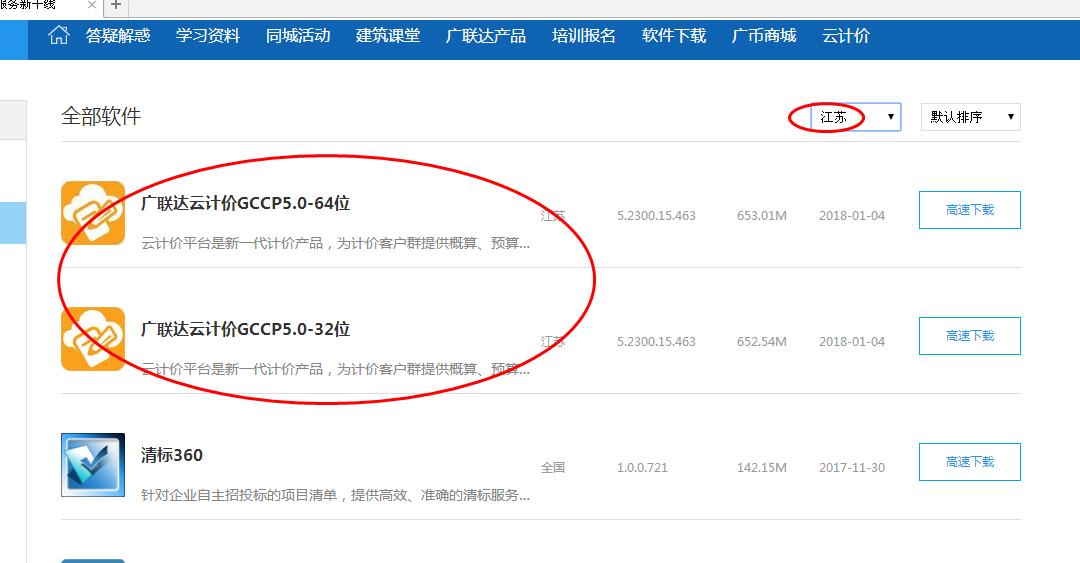Viewport: 1080px width, 563px height.
Task: Select the date 2017-11-30
Action: pyautogui.click(x=852, y=468)
